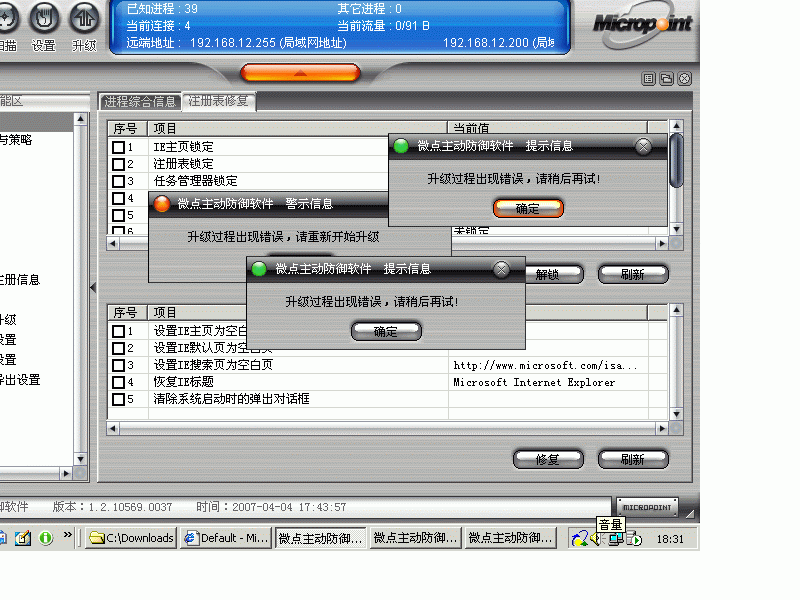This screenshot has height=600, width=800.
Task: Click the green circle quick launch icon
Action: pyautogui.click(x=46, y=538)
